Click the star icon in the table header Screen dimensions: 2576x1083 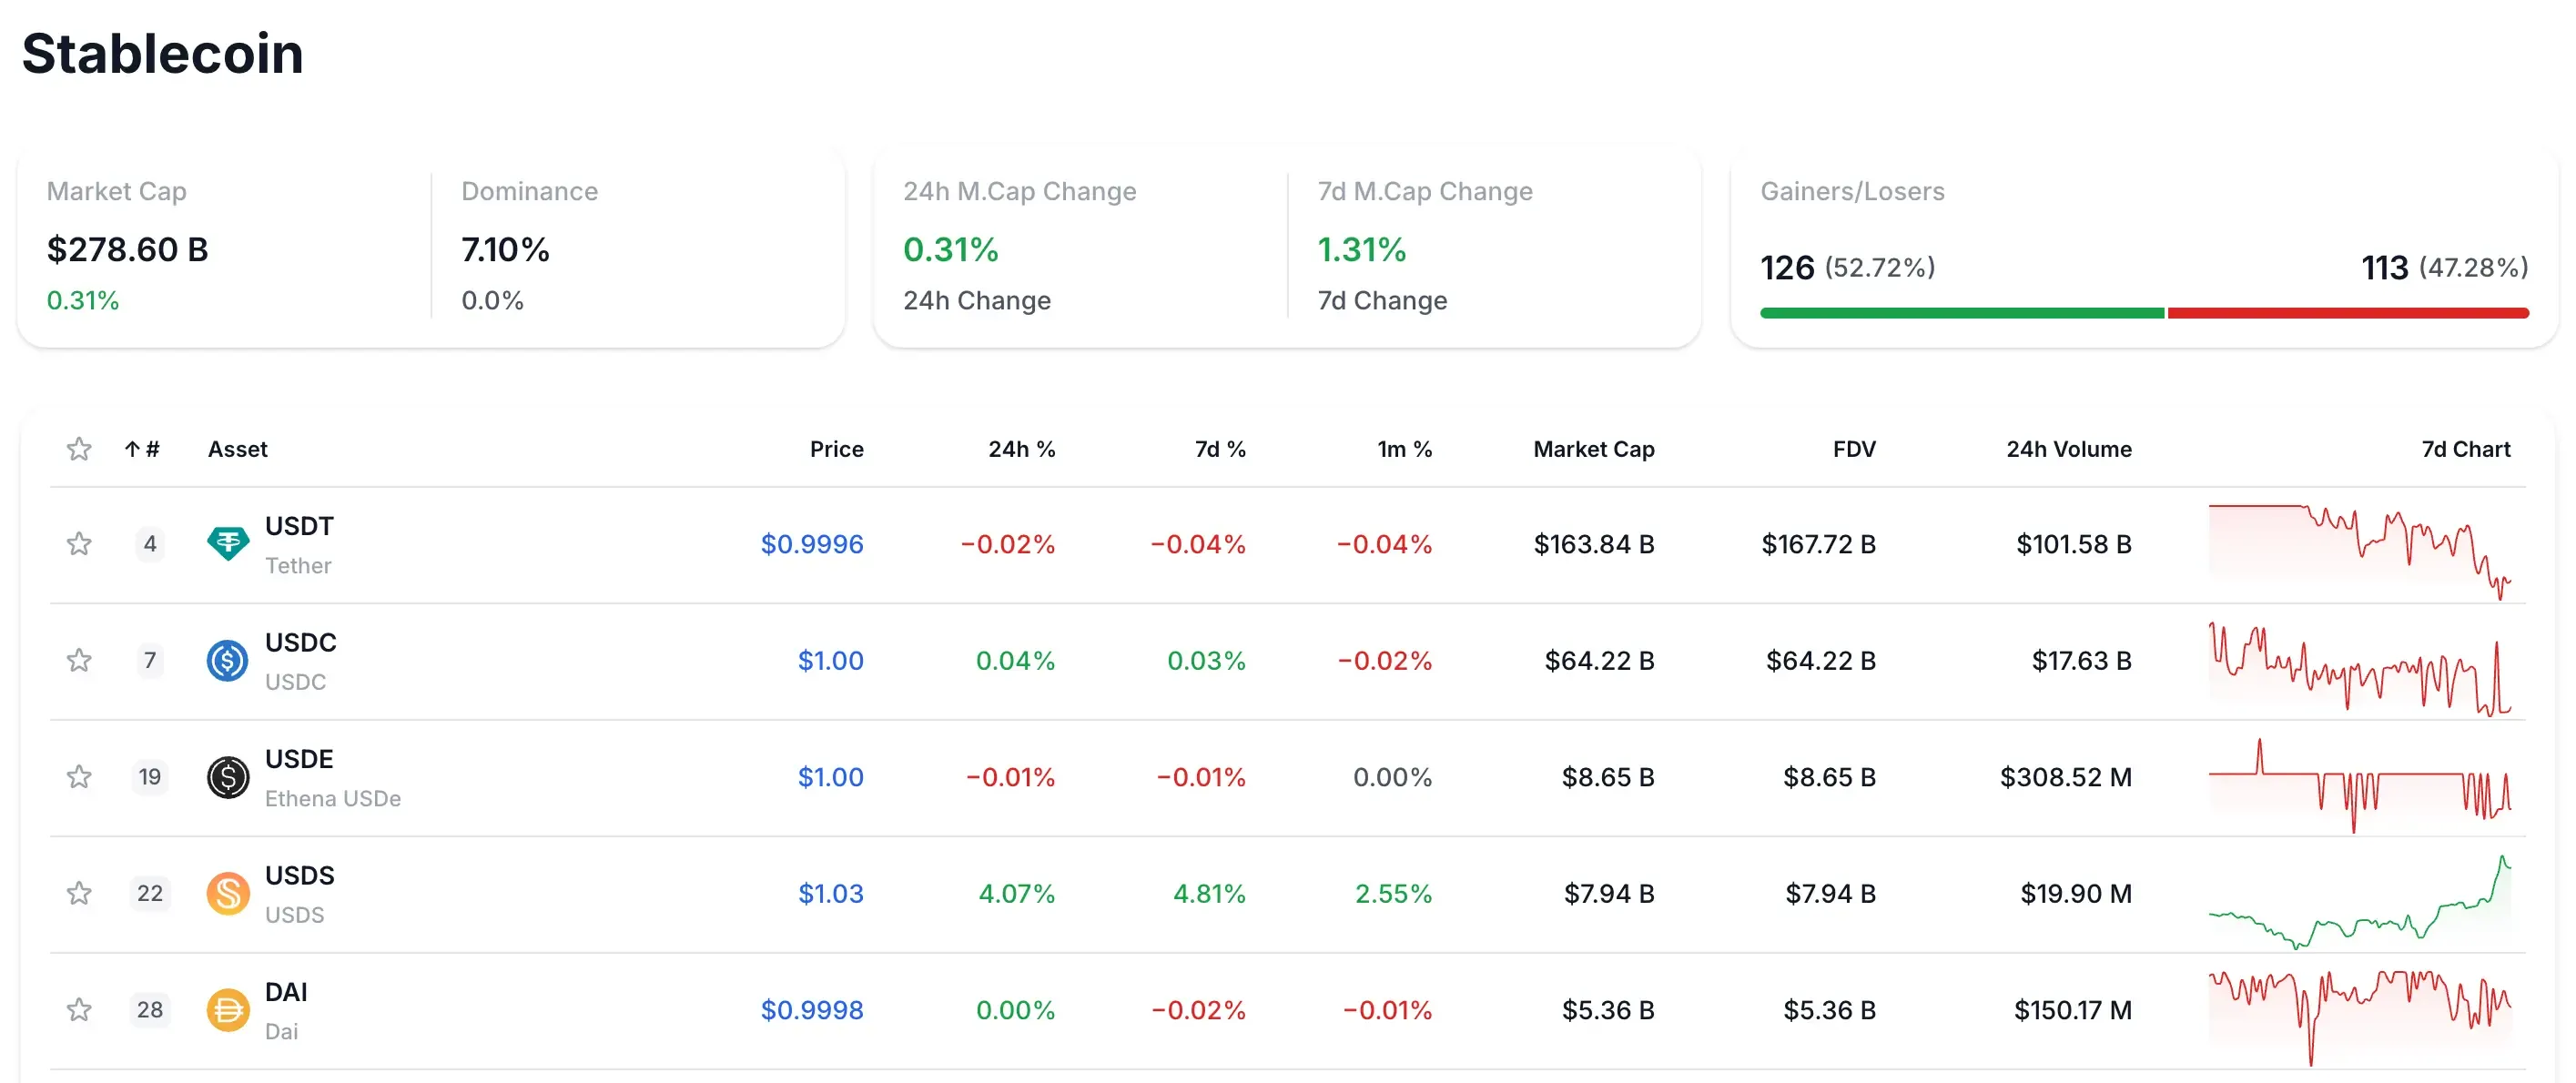(x=79, y=449)
